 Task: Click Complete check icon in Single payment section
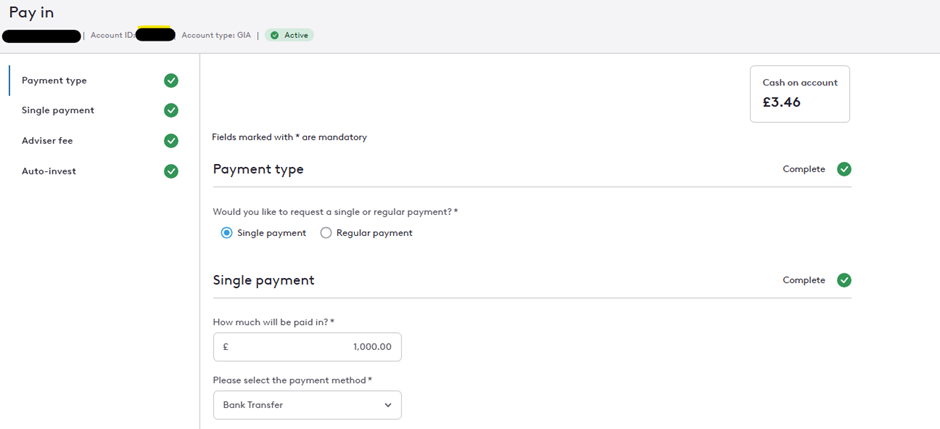coord(844,280)
